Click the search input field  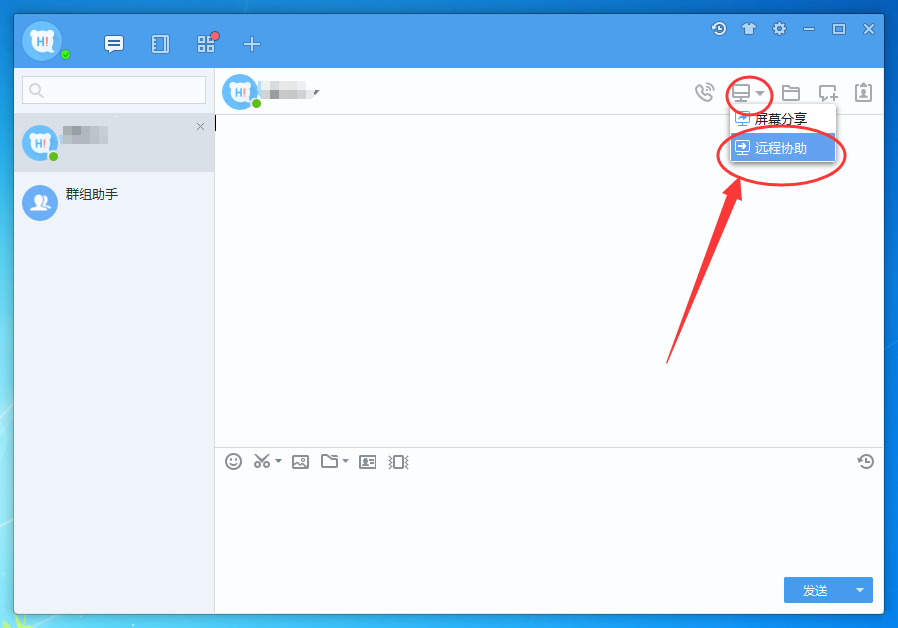(114, 90)
